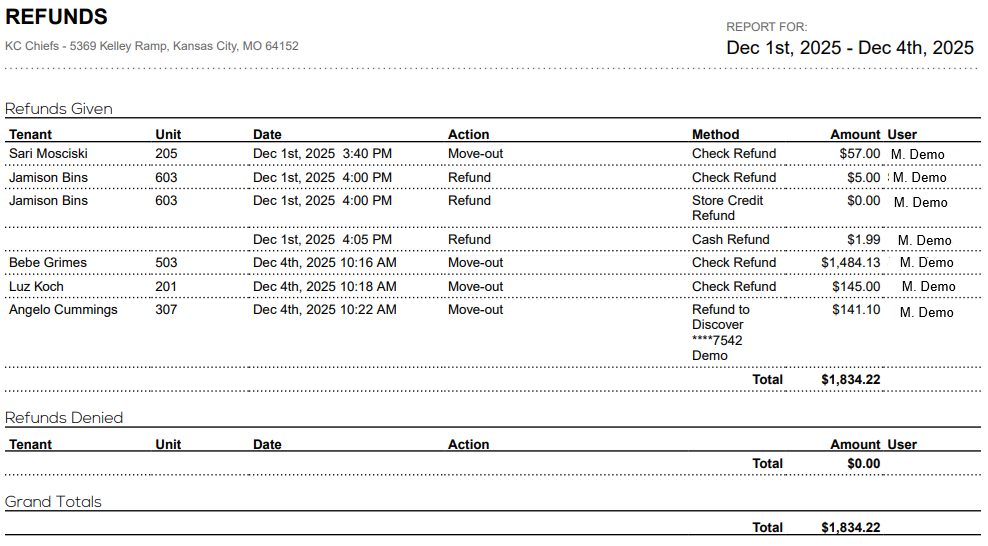Click the Grand Totals section heading

point(53,502)
